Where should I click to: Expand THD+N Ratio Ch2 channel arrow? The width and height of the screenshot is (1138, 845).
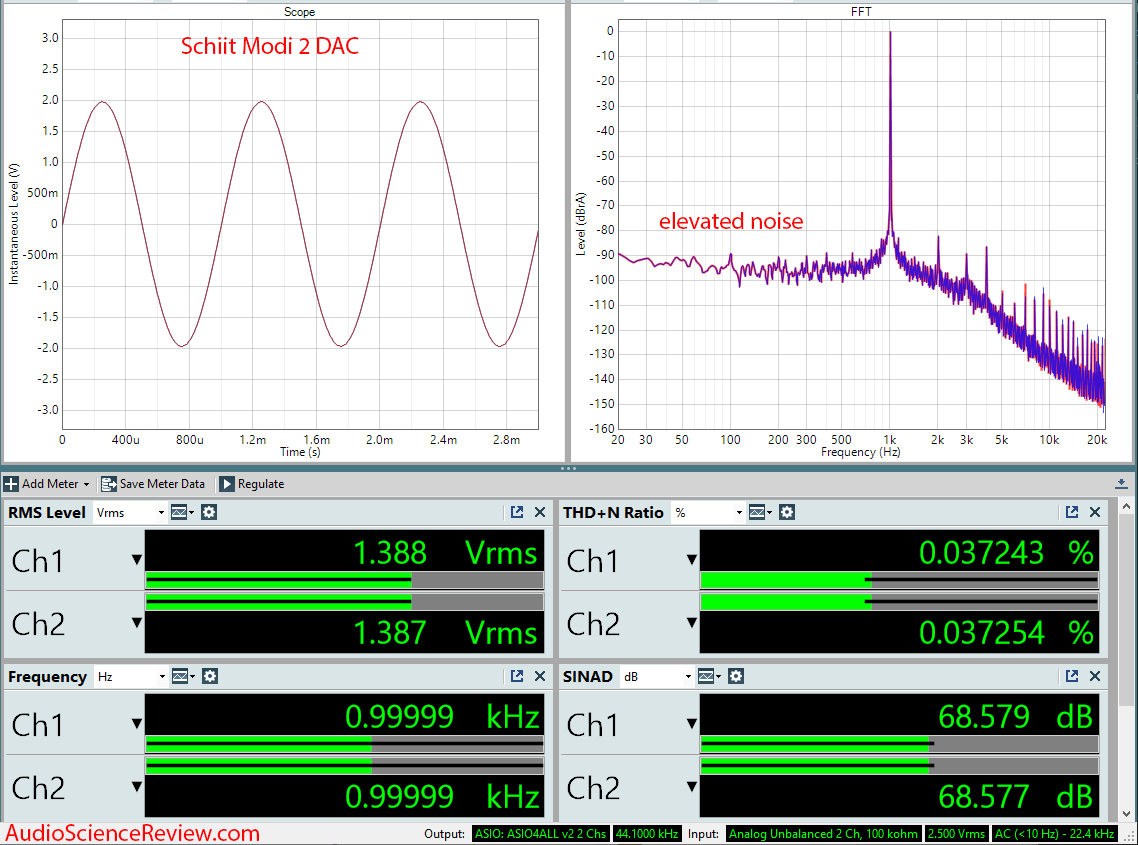692,623
